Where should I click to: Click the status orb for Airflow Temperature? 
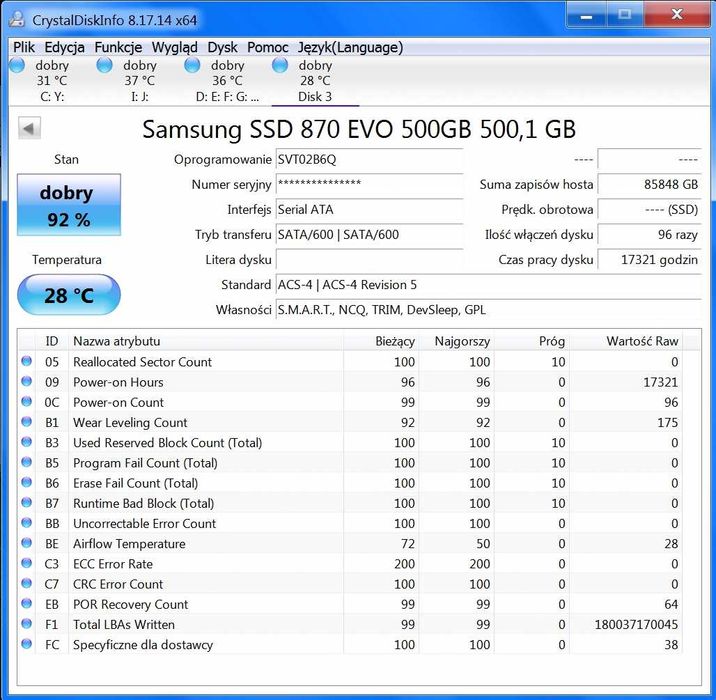(26, 543)
